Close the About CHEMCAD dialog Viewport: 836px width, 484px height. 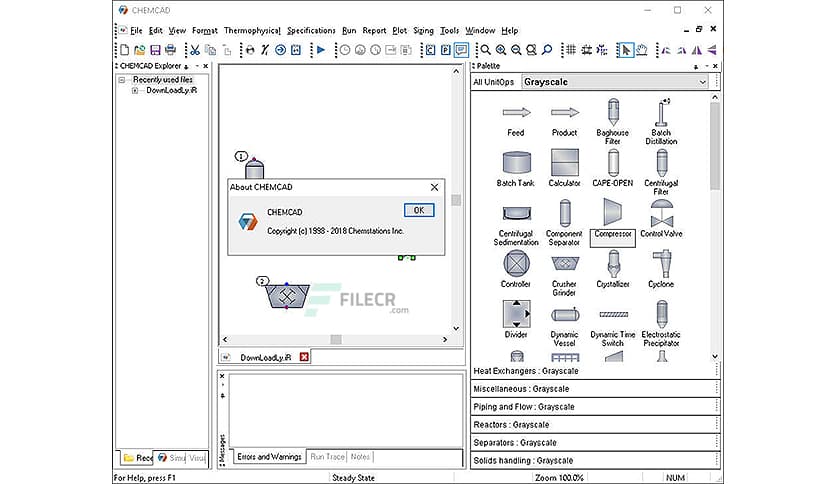pos(435,187)
